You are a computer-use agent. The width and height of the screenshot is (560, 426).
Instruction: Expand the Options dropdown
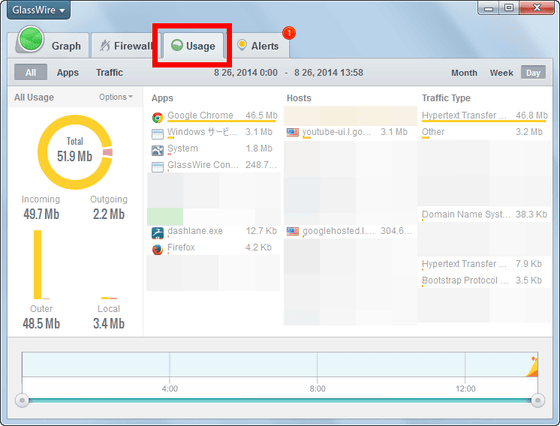[x=116, y=97]
